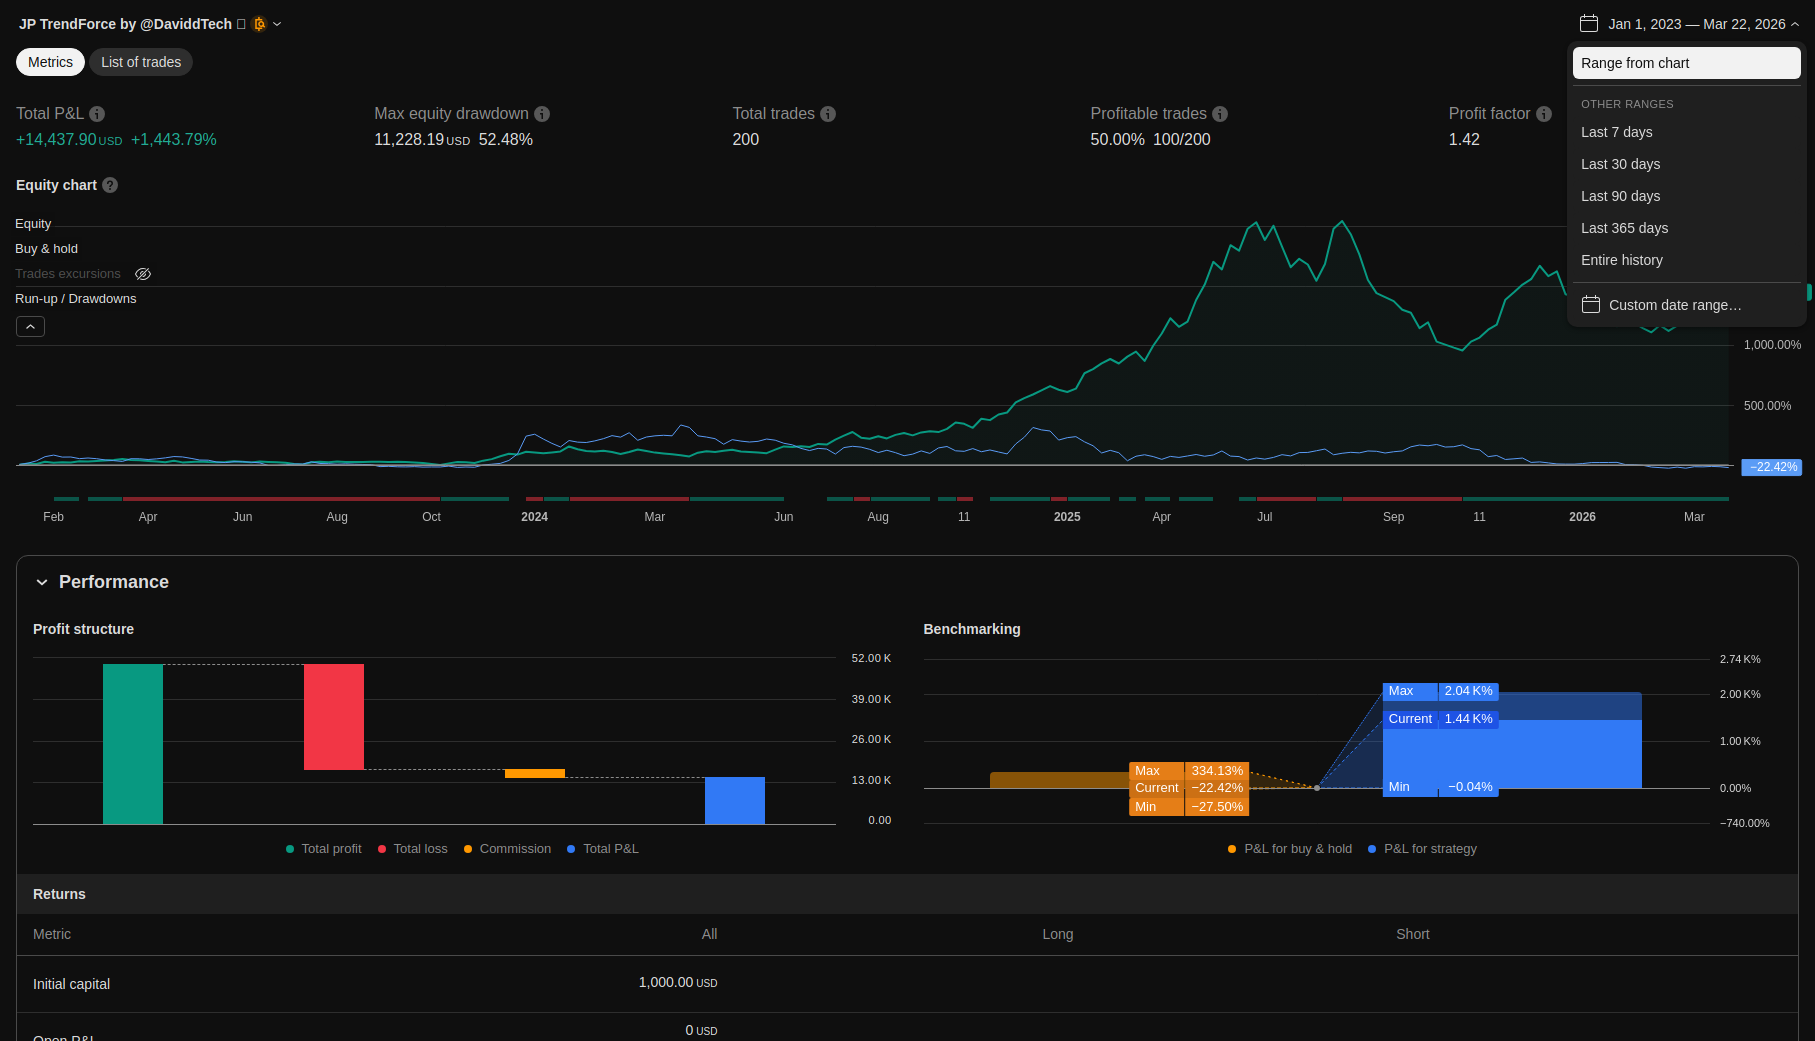Toggle the Run-up / Drawdowns series

click(x=75, y=299)
